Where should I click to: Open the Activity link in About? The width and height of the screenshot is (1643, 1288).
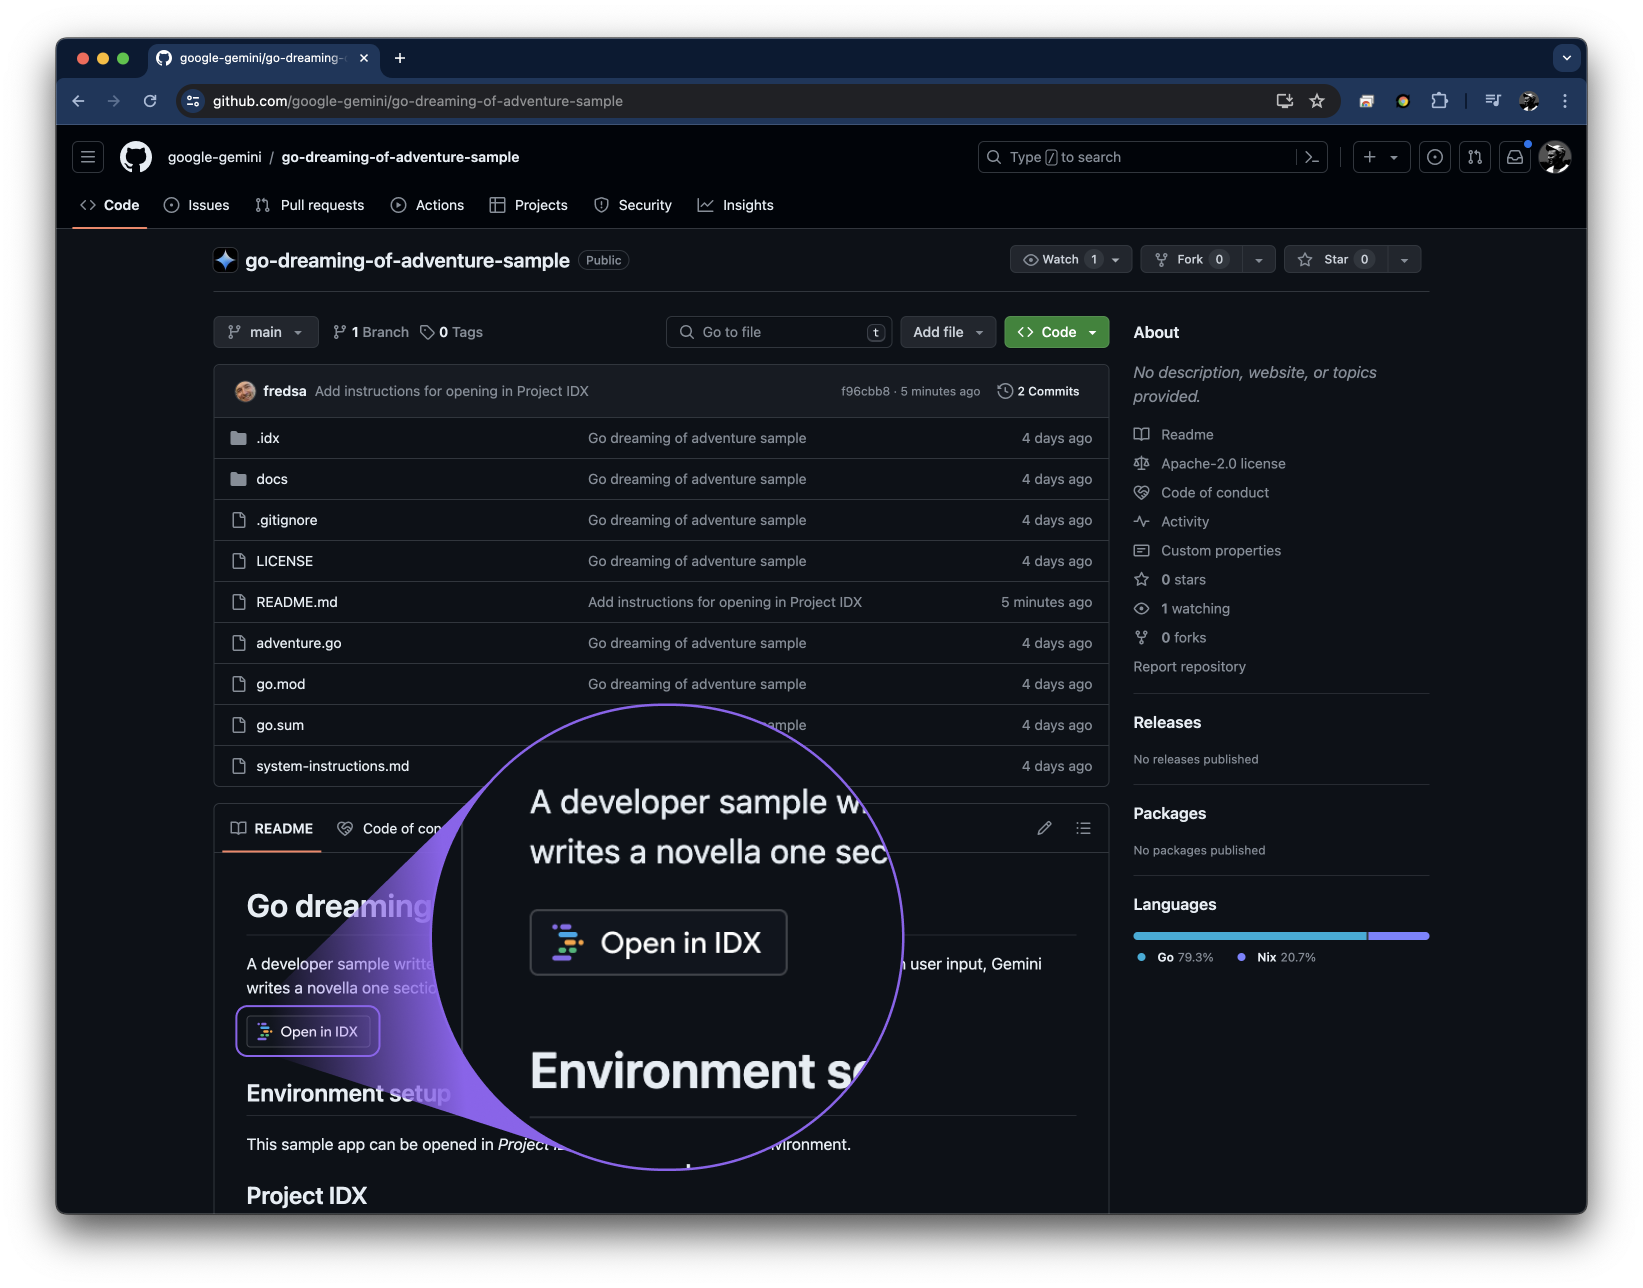pos(1185,521)
